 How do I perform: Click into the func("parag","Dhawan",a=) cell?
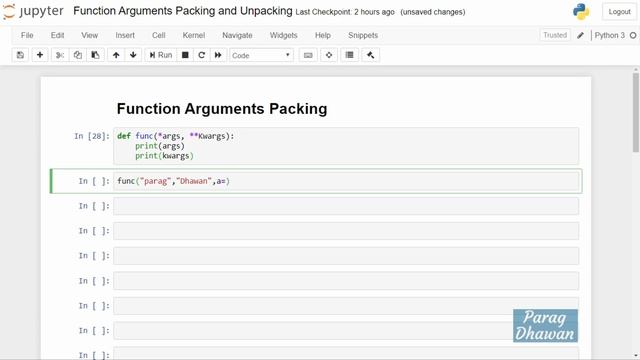coord(346,181)
